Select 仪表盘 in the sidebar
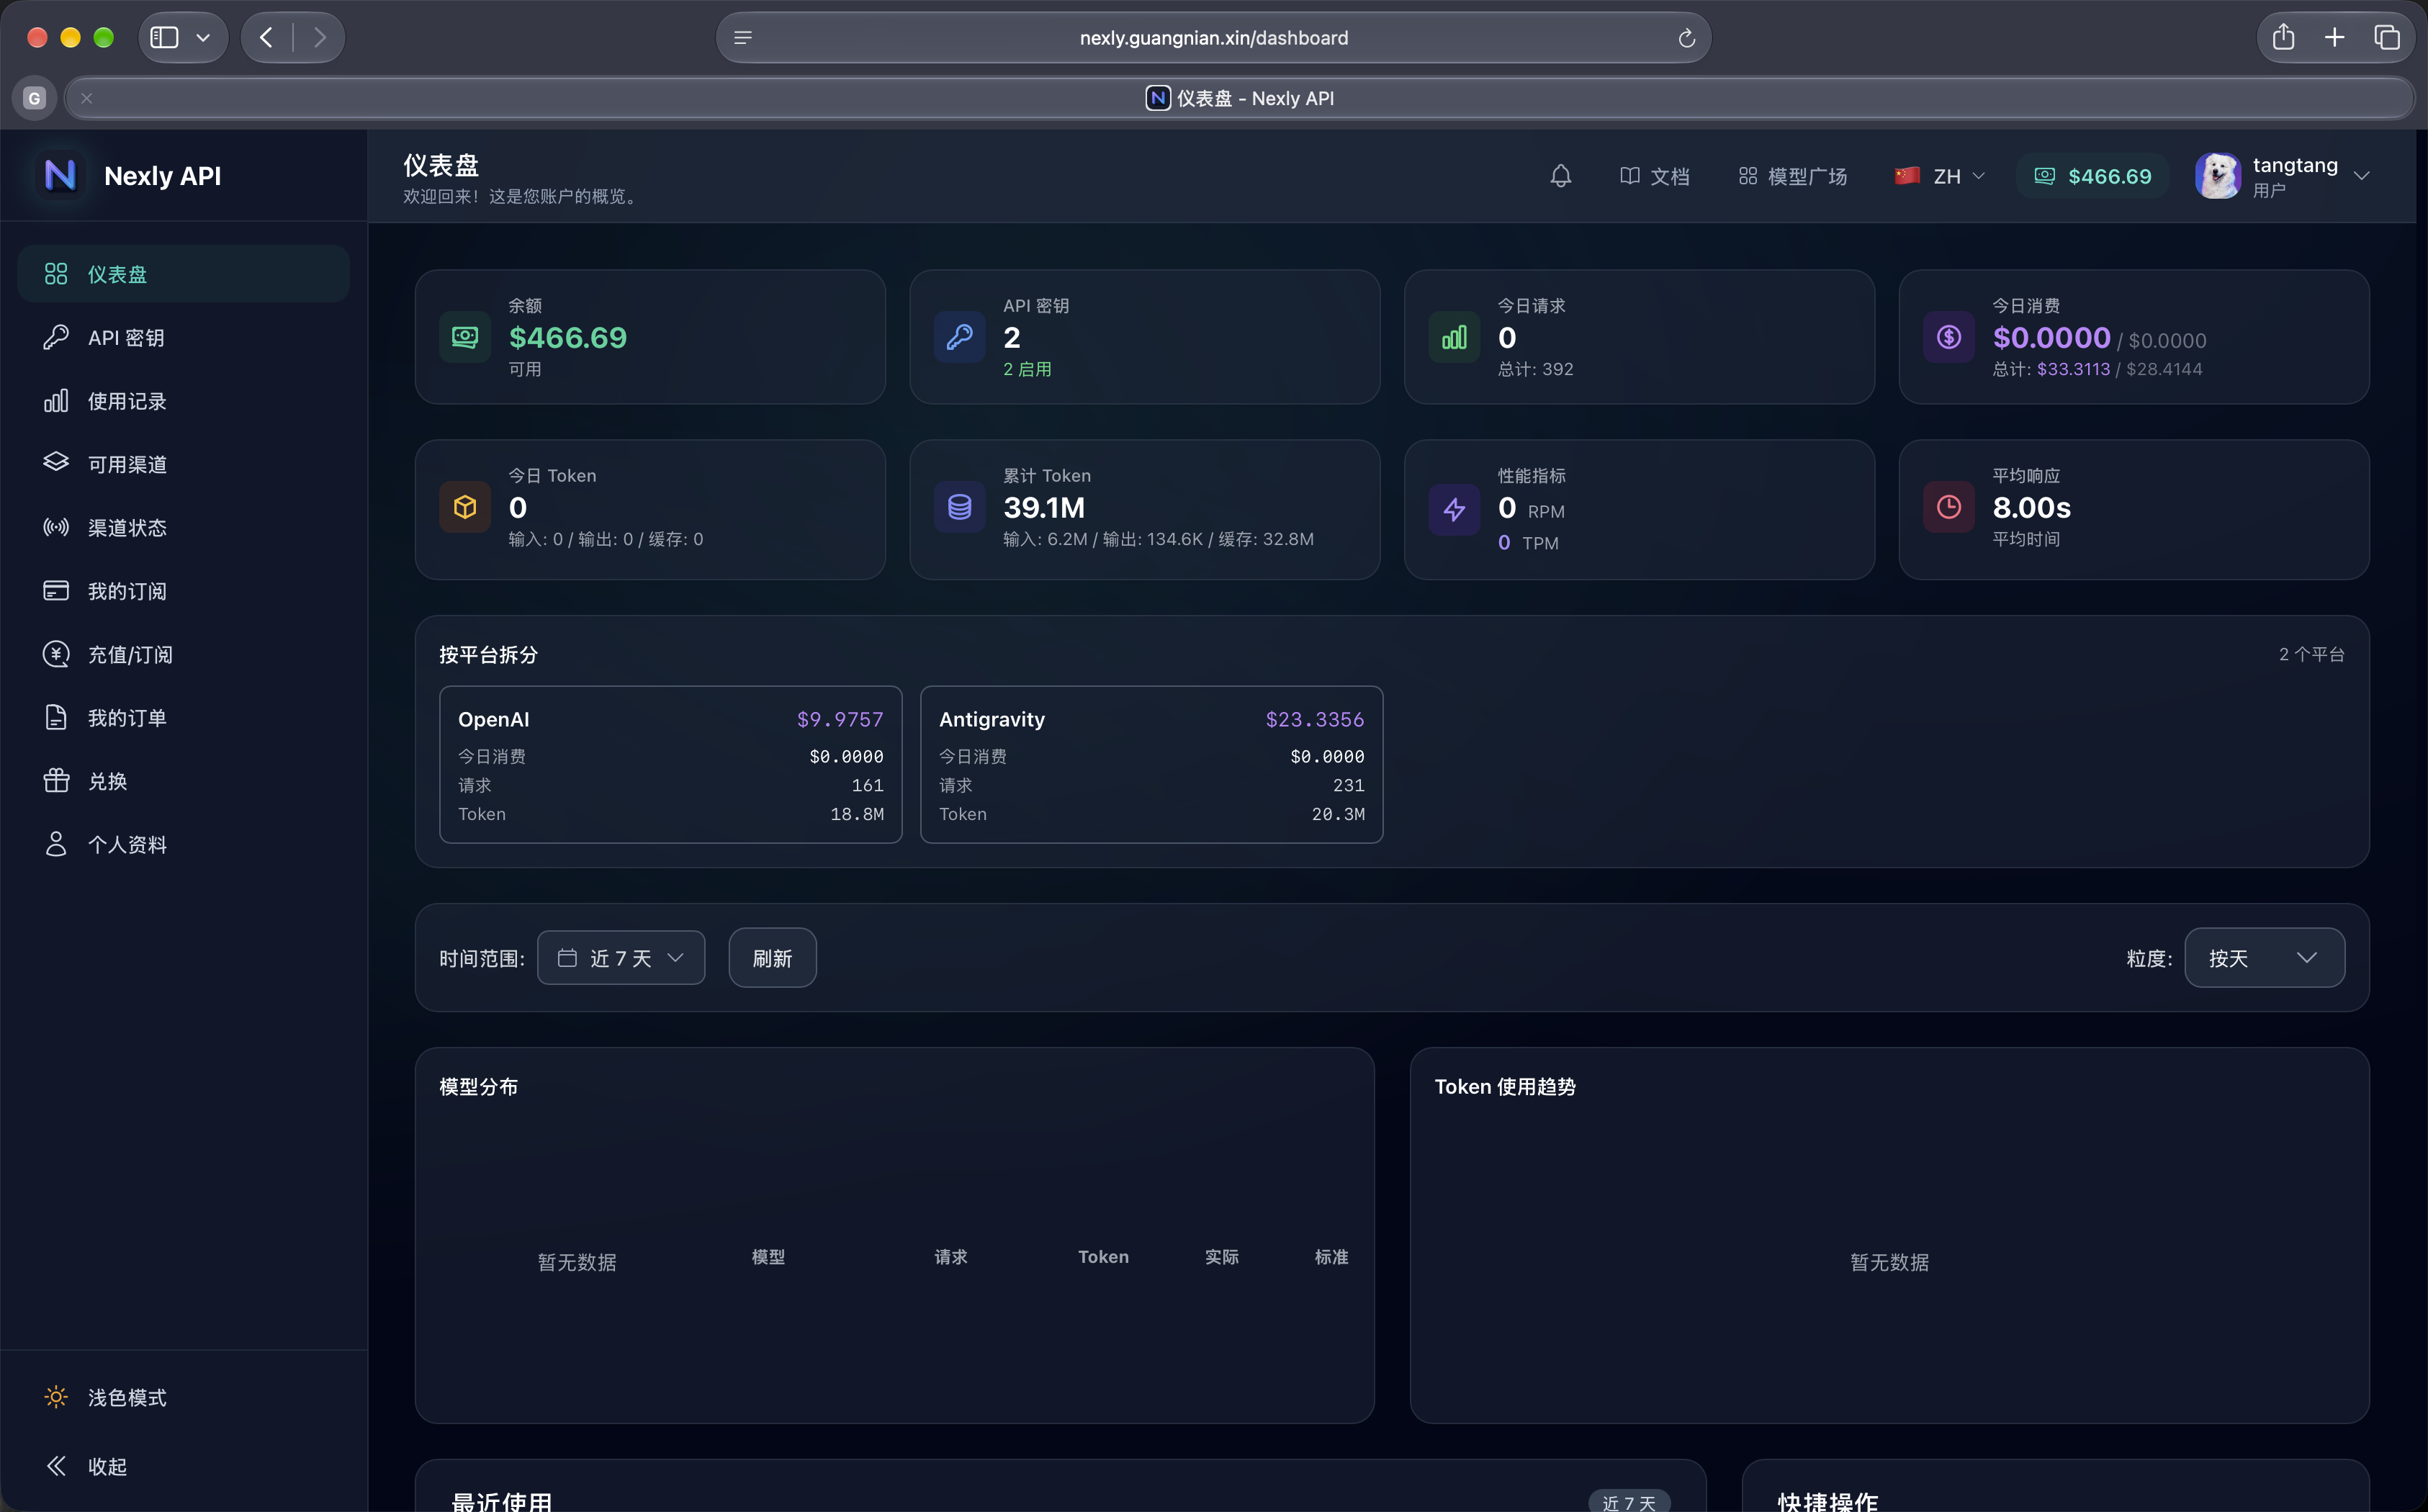Image resolution: width=2428 pixels, height=1512 pixels. (x=184, y=273)
